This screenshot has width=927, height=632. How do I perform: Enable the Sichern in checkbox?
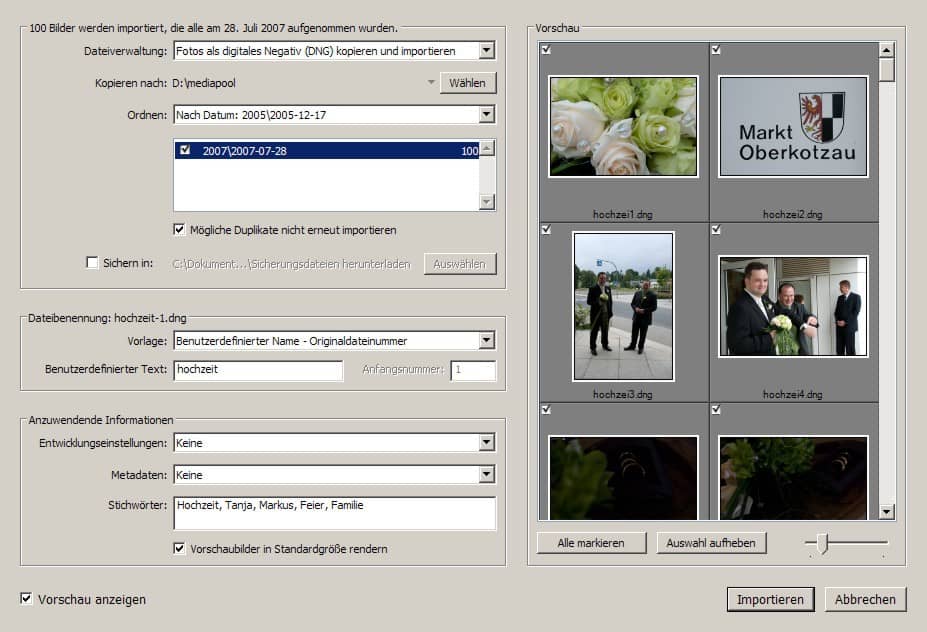tap(93, 263)
